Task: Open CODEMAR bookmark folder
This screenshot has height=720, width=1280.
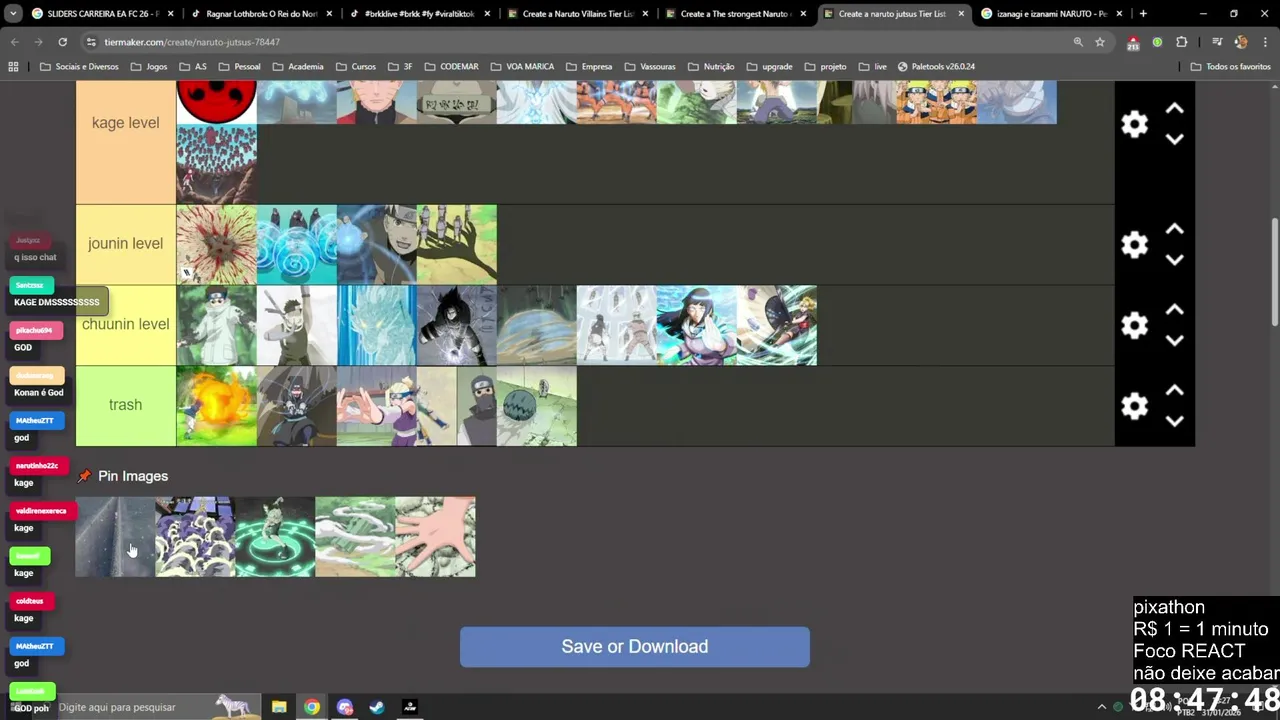Action: pos(451,66)
